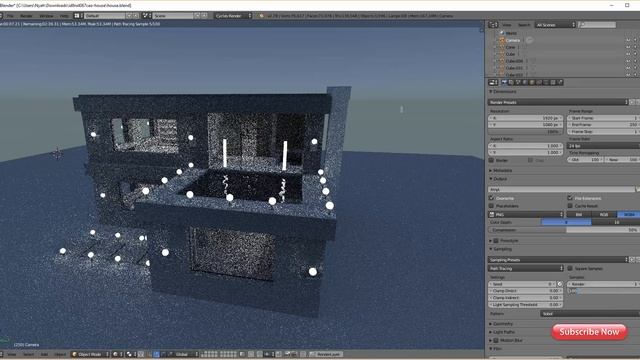
Task: Click the Light Sampling Threshold field
Action: coord(526,305)
